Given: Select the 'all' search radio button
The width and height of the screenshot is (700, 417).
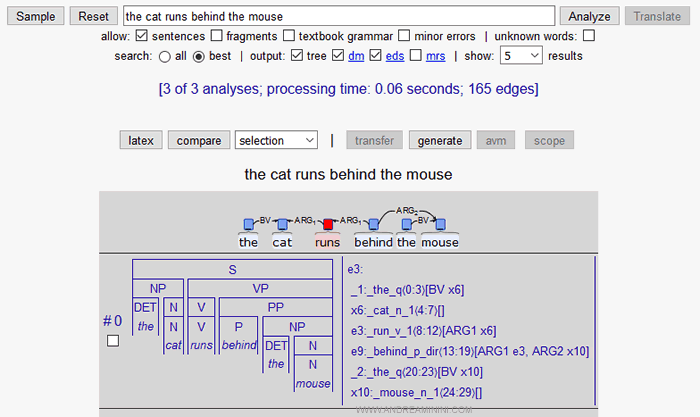Looking at the screenshot, I should pyautogui.click(x=164, y=57).
